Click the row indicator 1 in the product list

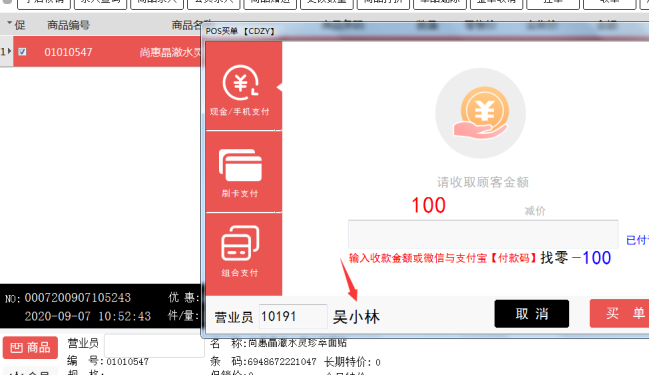coord(6,51)
